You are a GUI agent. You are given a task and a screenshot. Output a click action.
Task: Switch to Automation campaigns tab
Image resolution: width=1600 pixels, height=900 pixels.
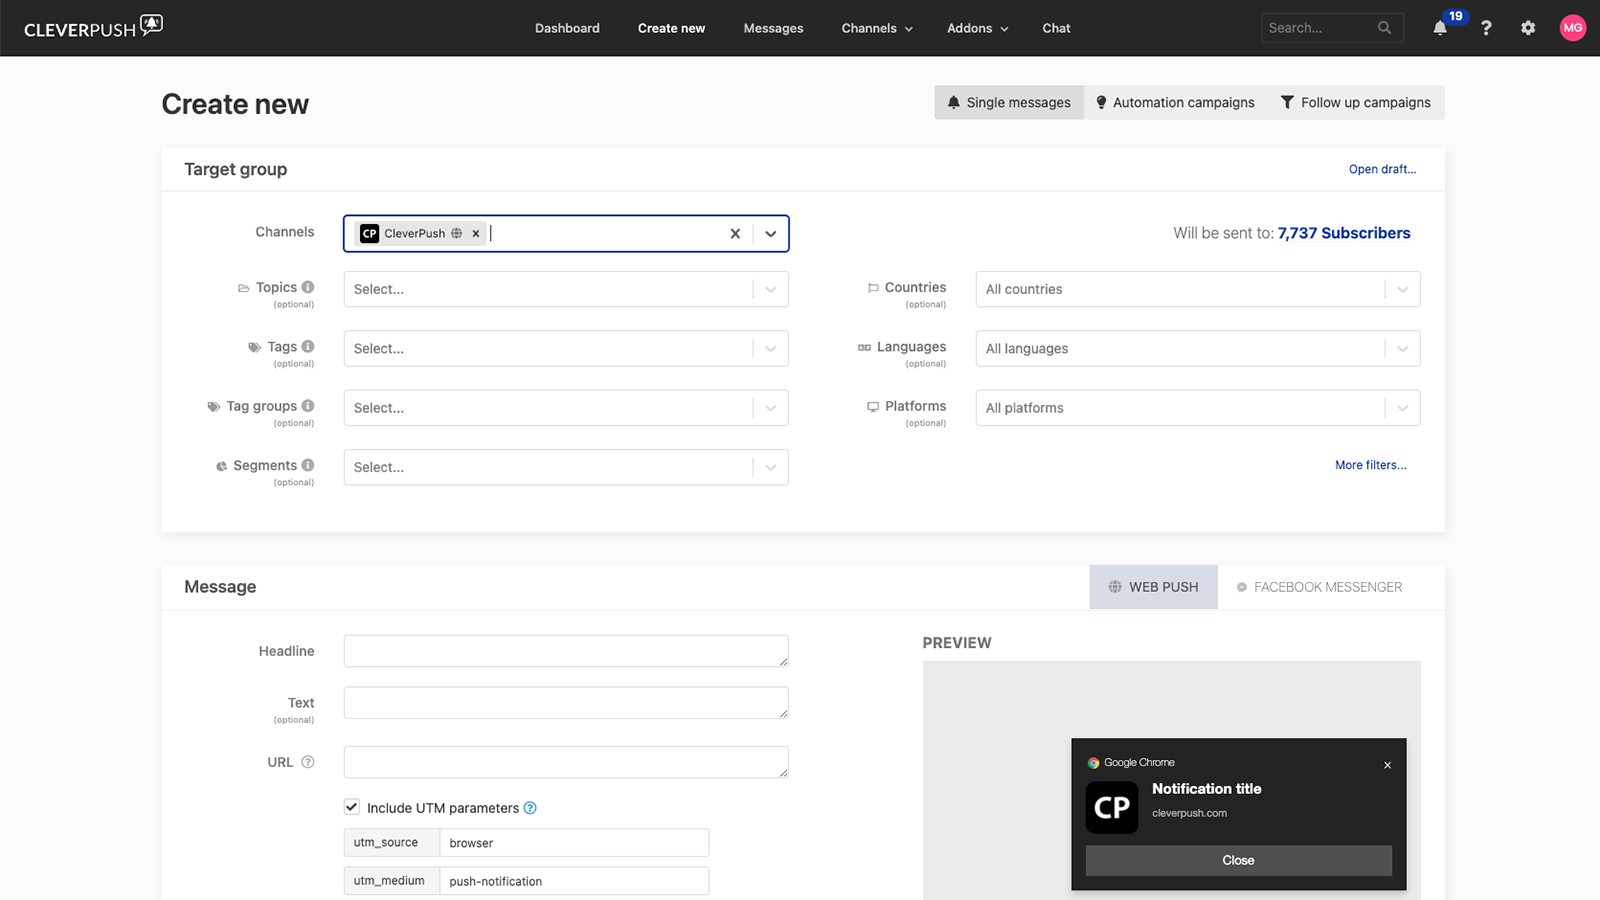pyautogui.click(x=1175, y=102)
